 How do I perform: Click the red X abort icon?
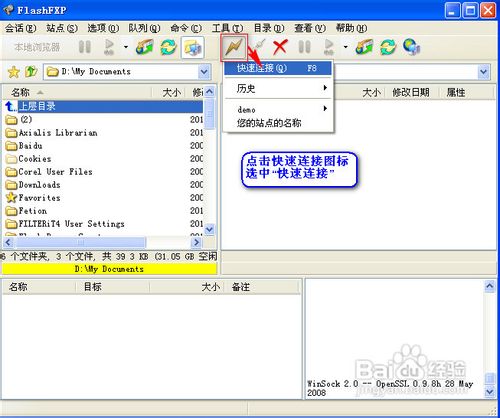280,47
